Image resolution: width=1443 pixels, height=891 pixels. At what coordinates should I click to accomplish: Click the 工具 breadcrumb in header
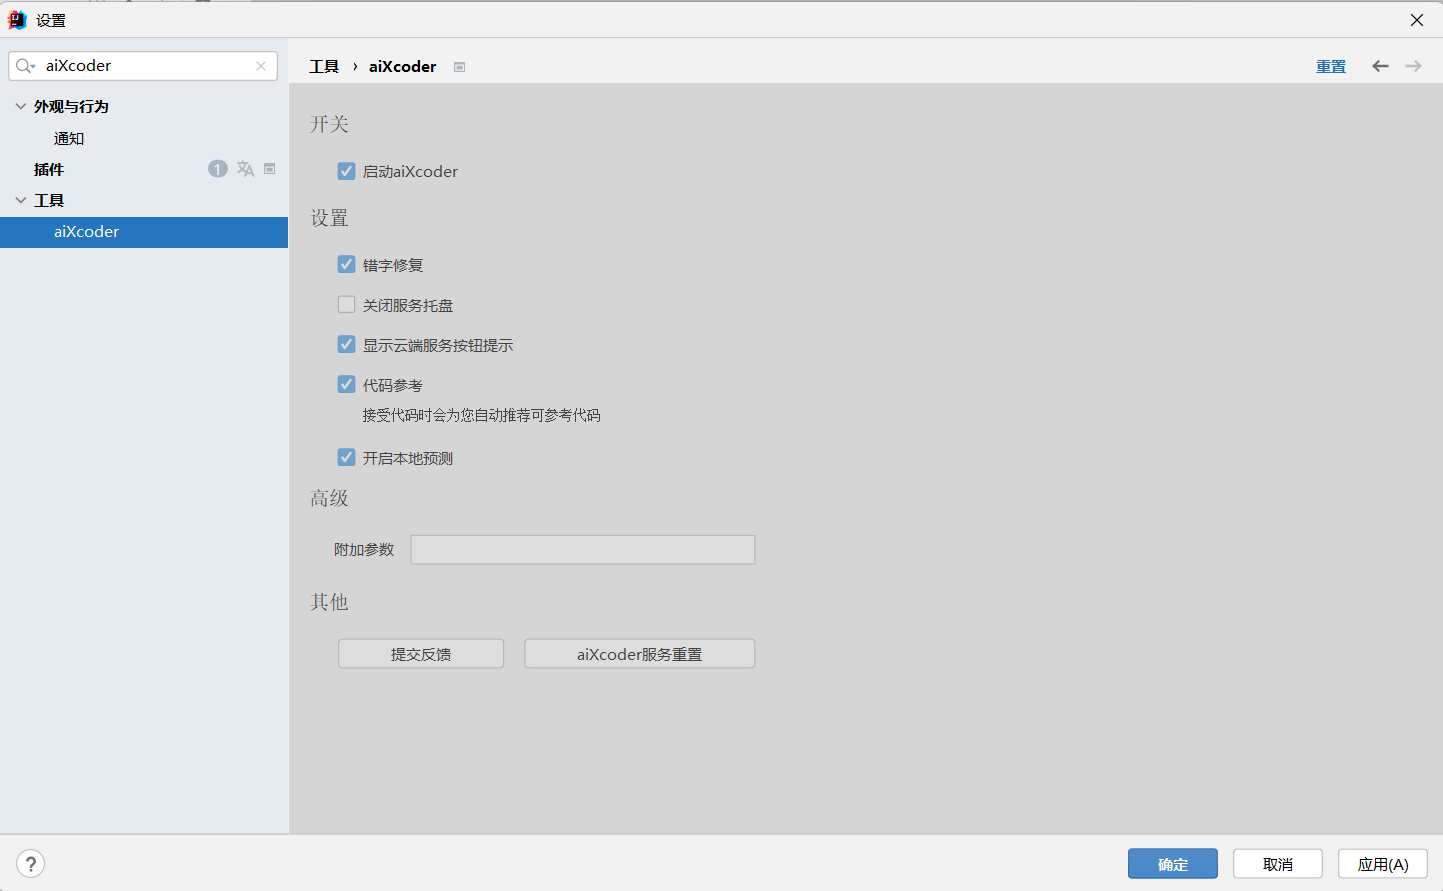(x=324, y=67)
